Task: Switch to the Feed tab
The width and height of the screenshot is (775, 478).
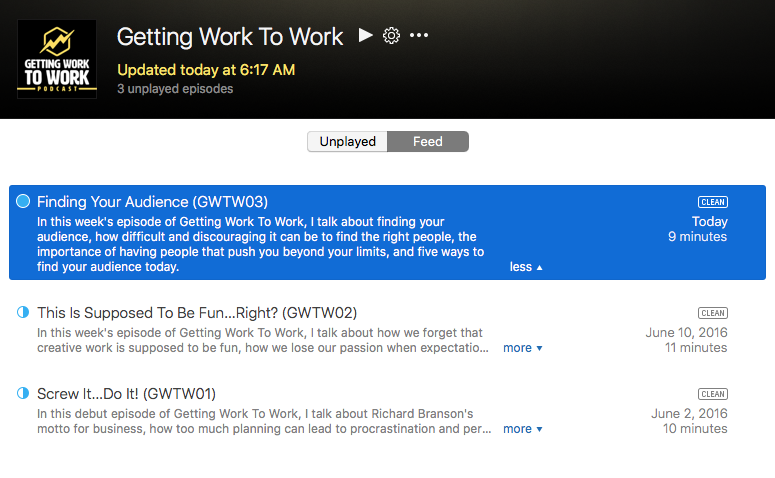Action: point(428,142)
